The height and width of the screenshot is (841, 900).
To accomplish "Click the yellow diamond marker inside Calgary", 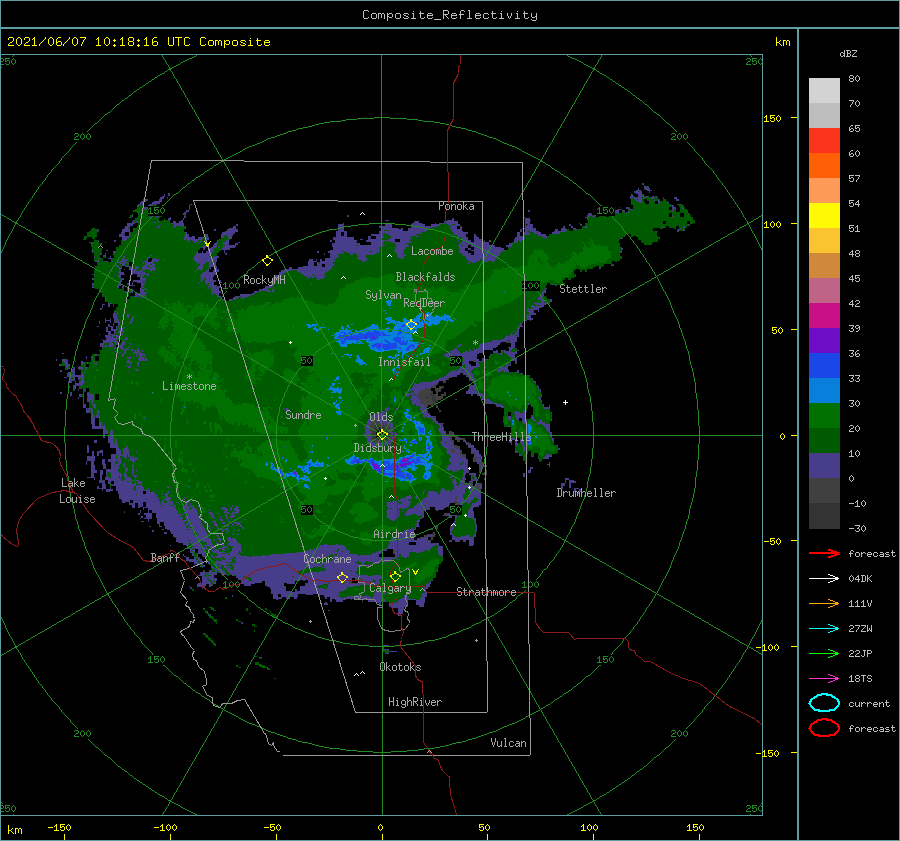I will (x=395, y=576).
